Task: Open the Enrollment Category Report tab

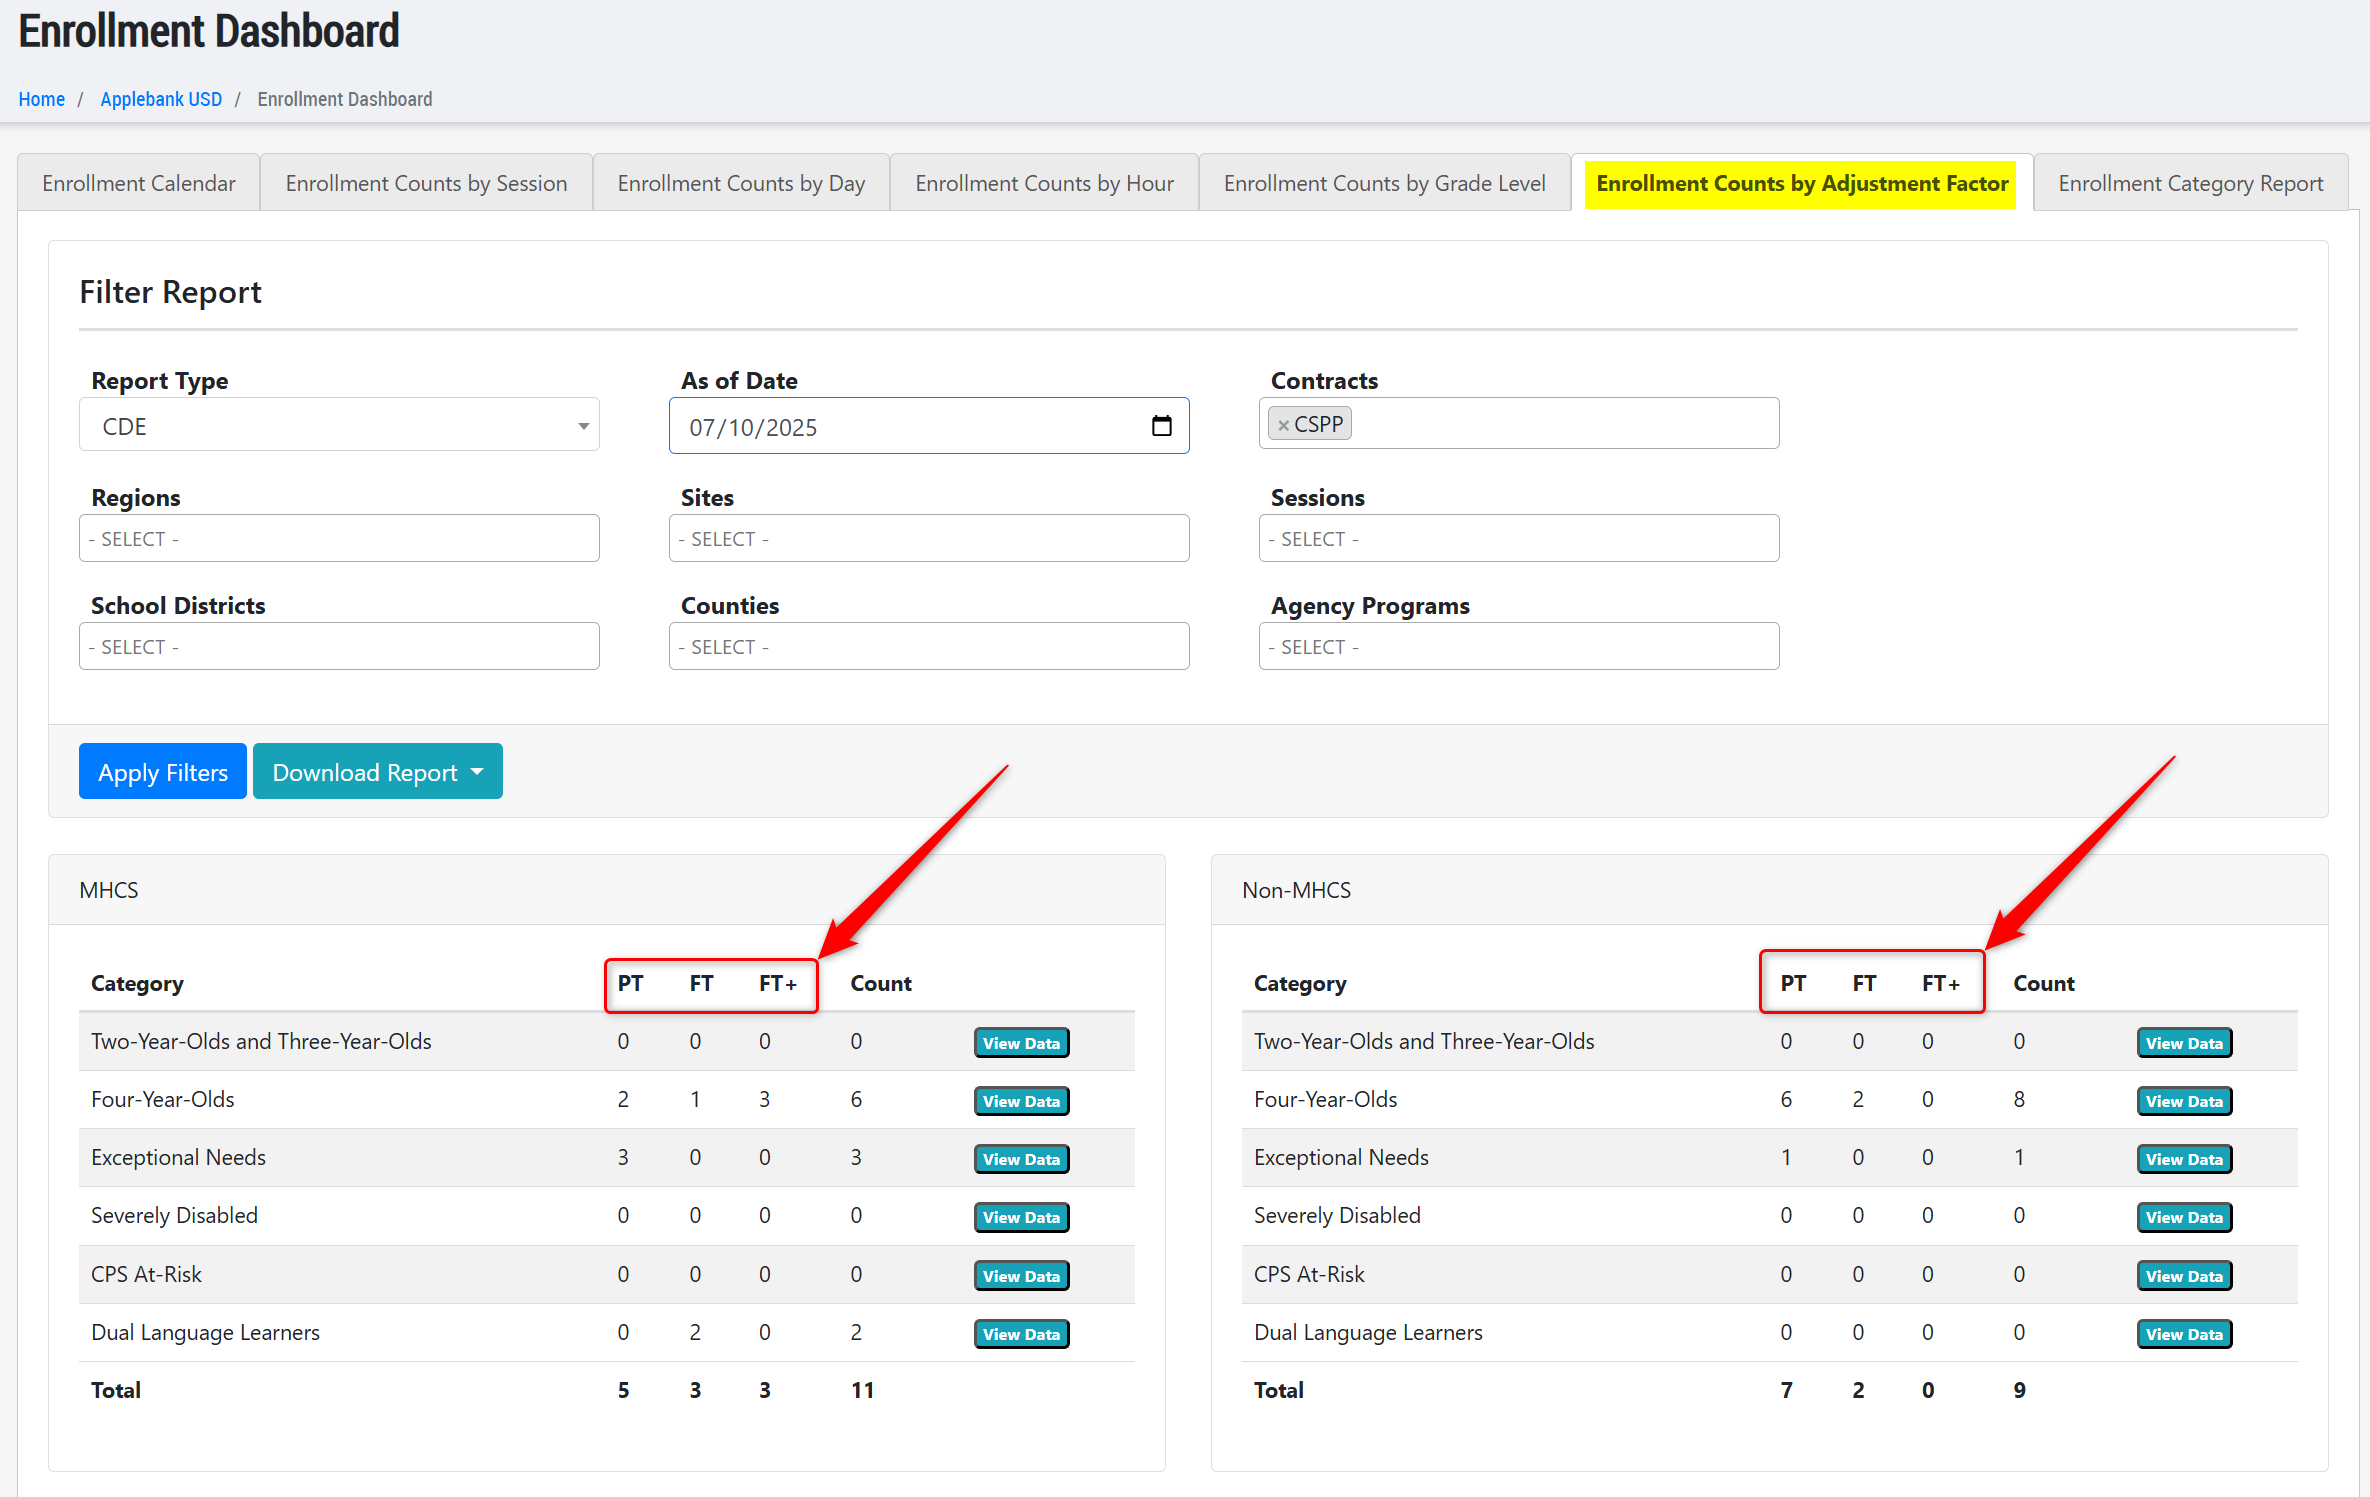Action: pyautogui.click(x=2190, y=184)
